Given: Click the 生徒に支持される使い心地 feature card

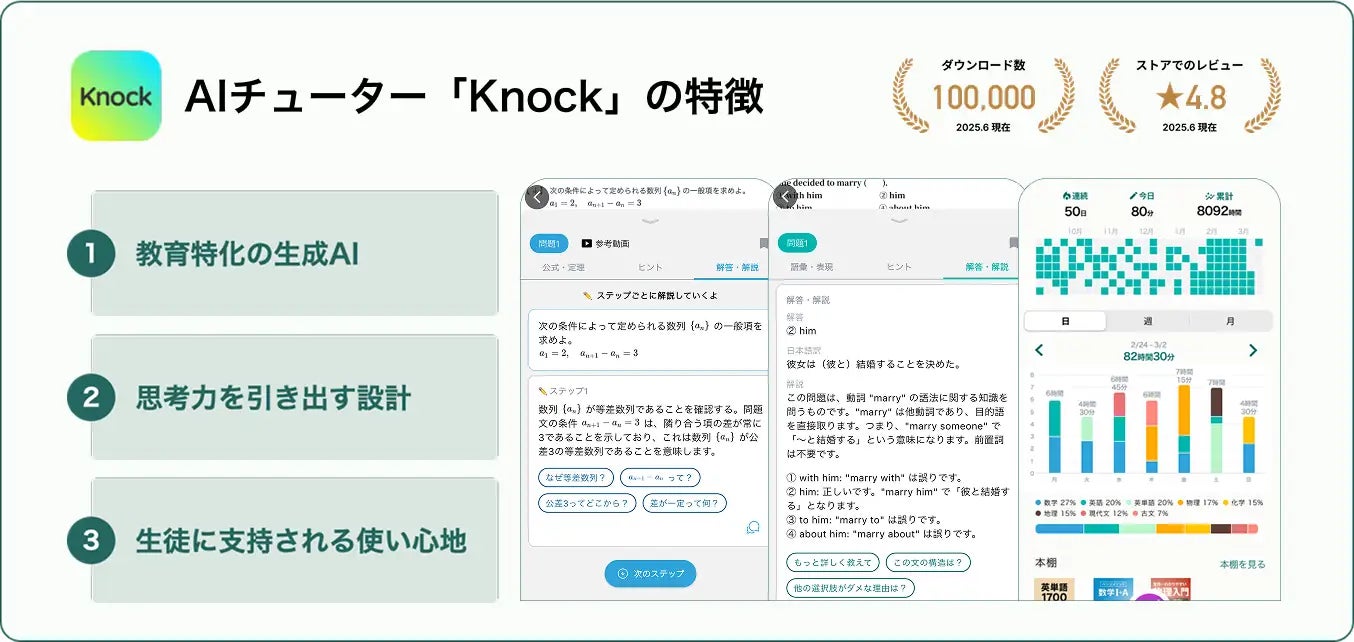Looking at the screenshot, I should coord(295,541).
